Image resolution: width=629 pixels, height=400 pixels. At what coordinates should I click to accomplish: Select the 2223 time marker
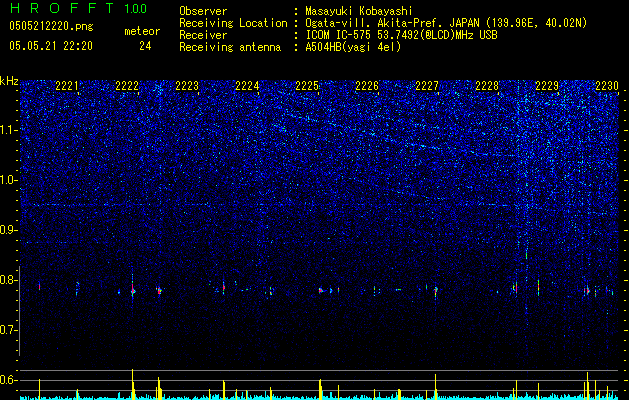coord(187,86)
